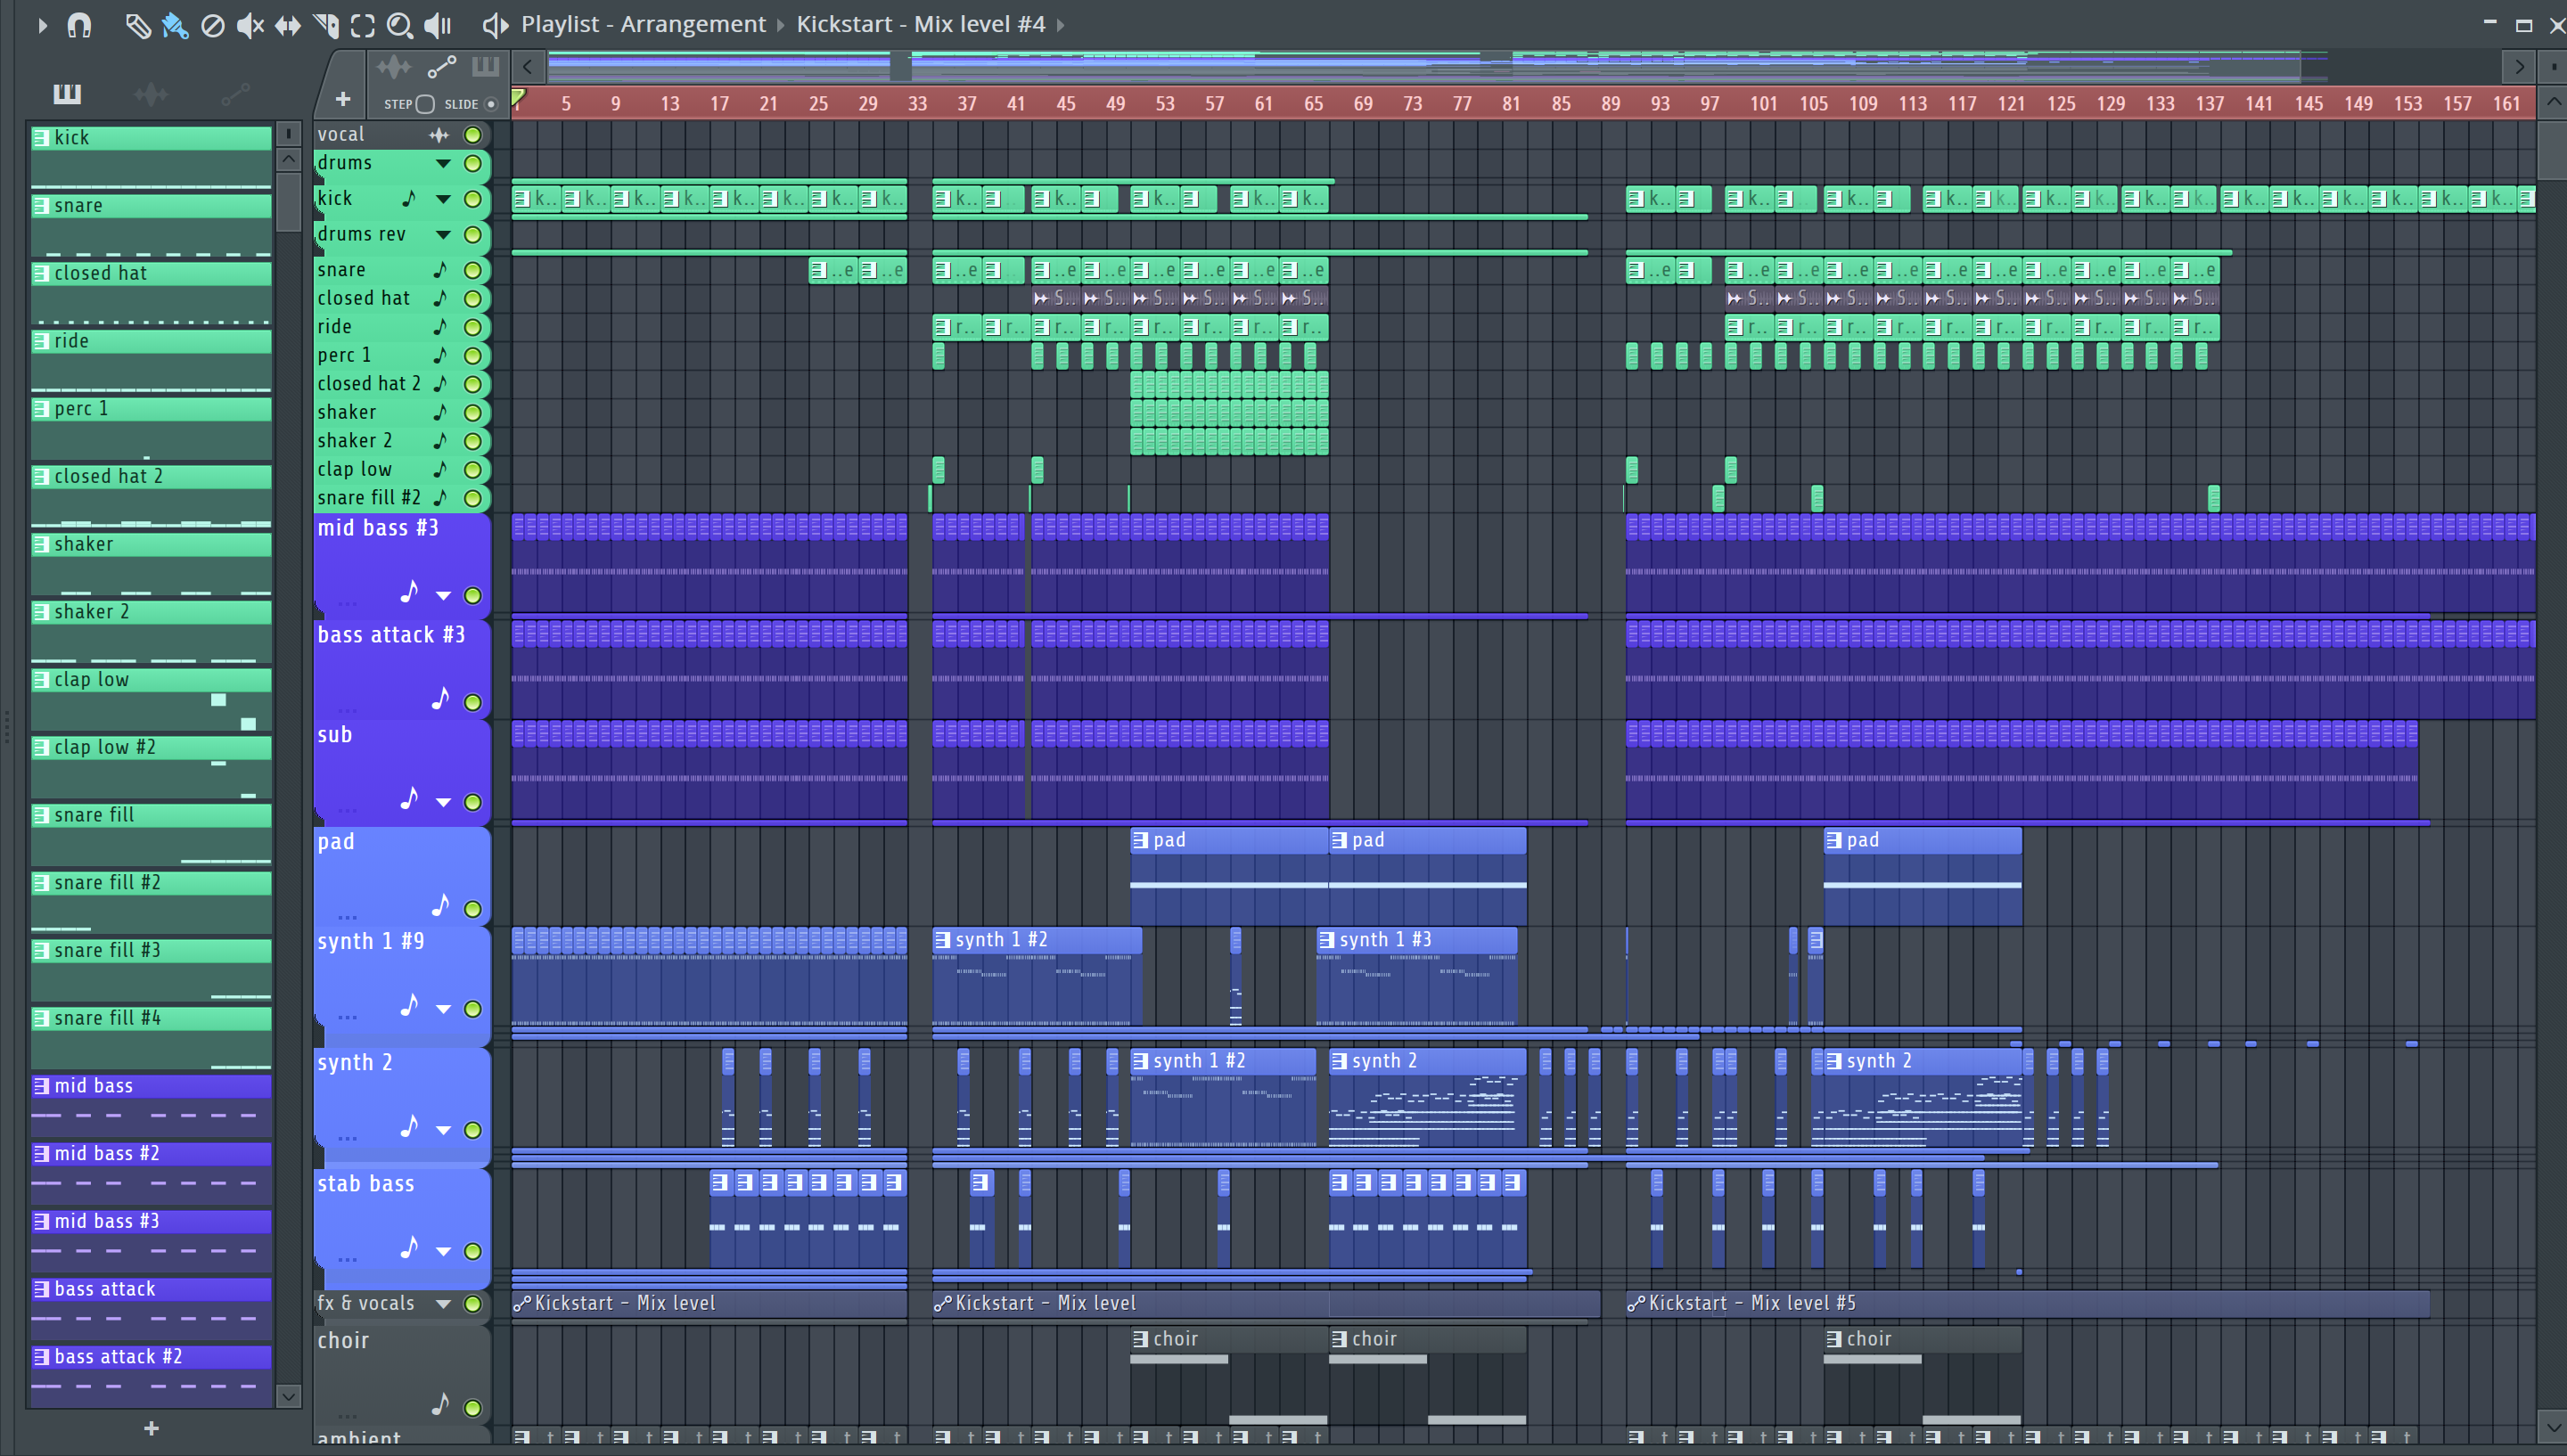
Task: Click the waveform icon above STEP
Action: coord(394,68)
